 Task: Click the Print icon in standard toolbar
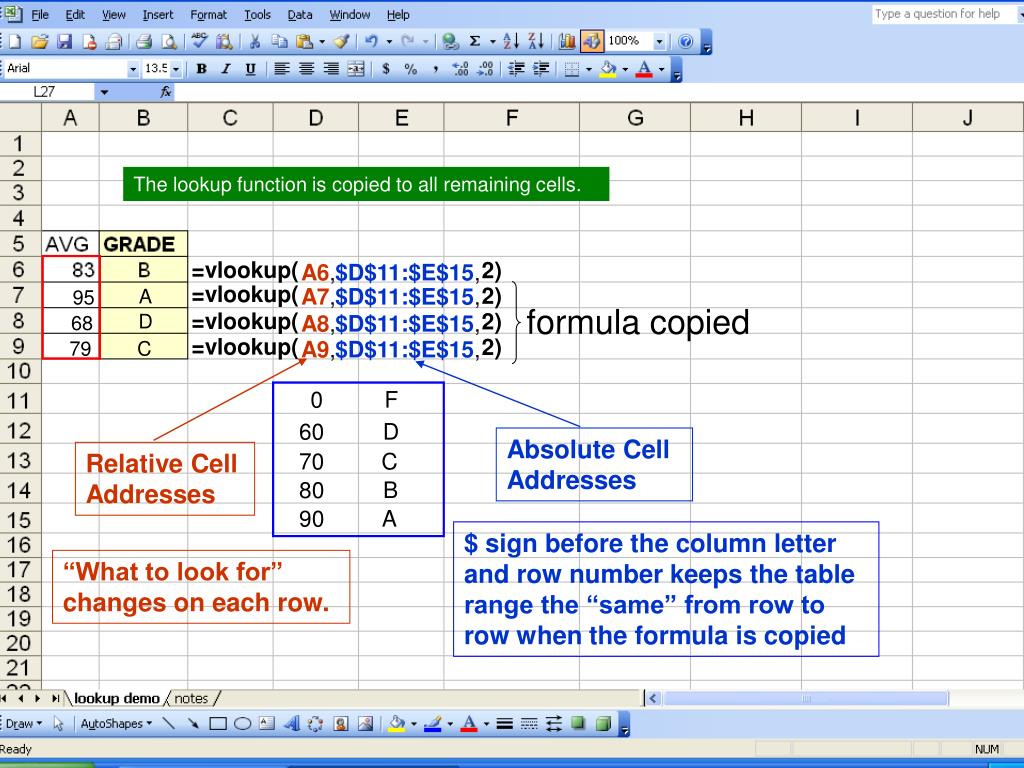(144, 42)
